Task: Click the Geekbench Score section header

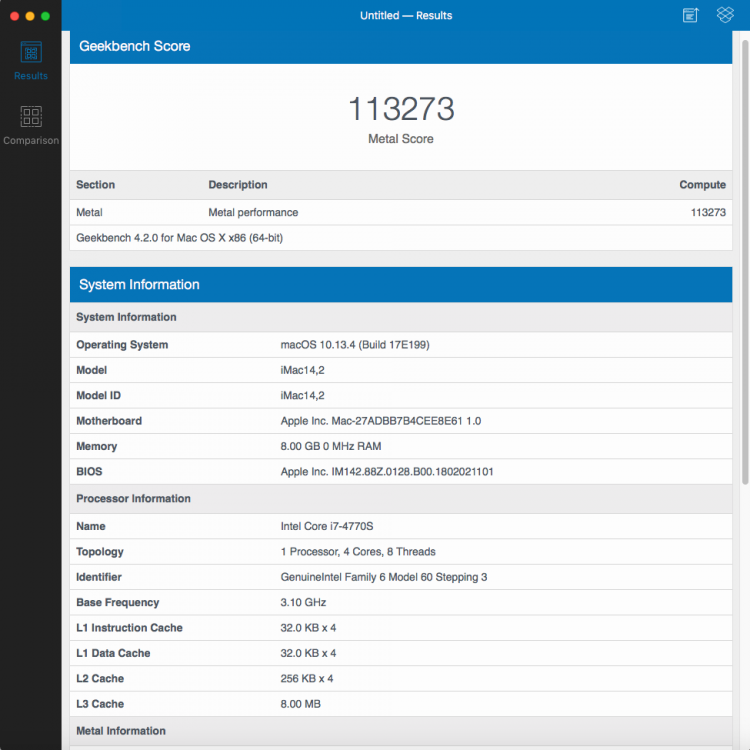Action: point(401,46)
